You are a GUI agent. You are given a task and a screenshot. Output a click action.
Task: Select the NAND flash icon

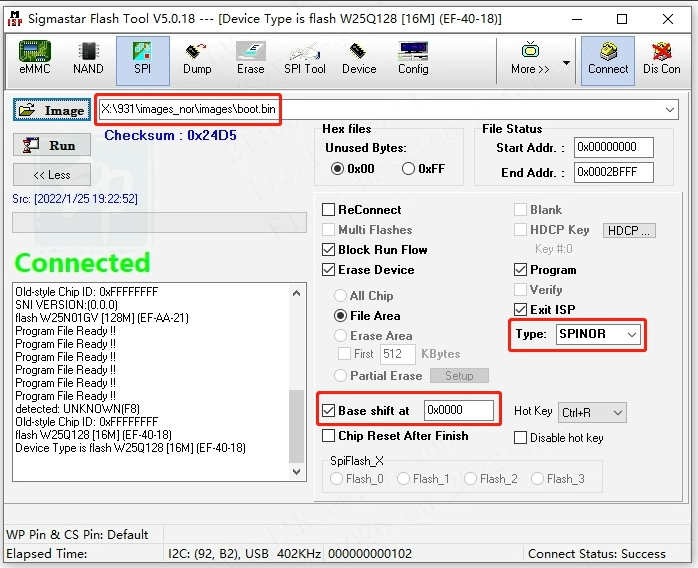tap(88, 59)
